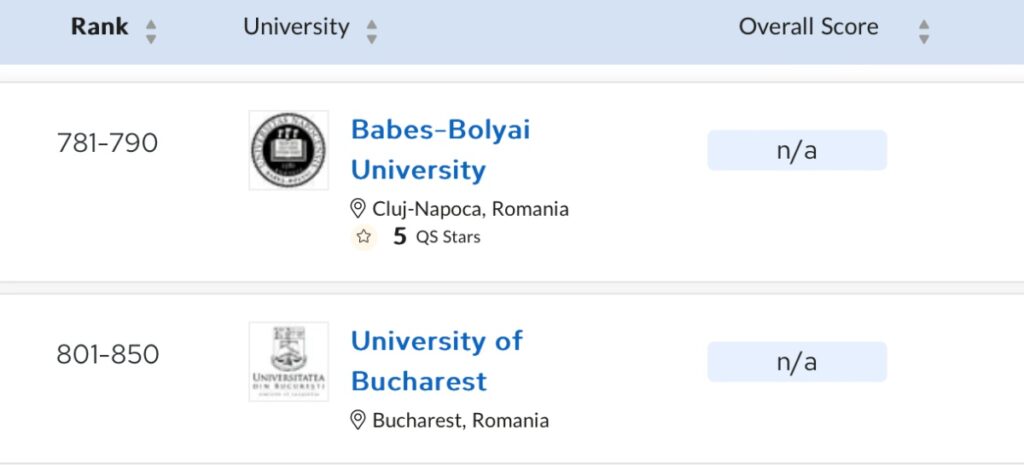Click the Rank column header

point(100,27)
